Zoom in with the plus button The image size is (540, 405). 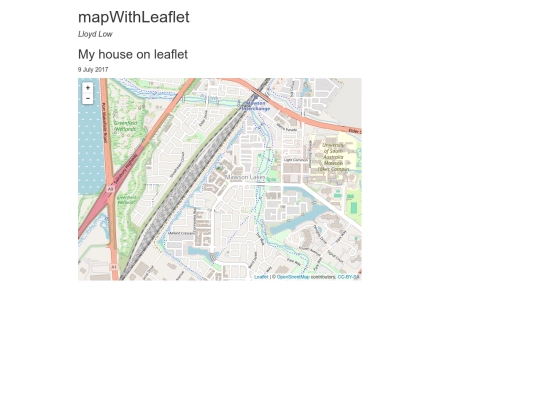point(88,88)
